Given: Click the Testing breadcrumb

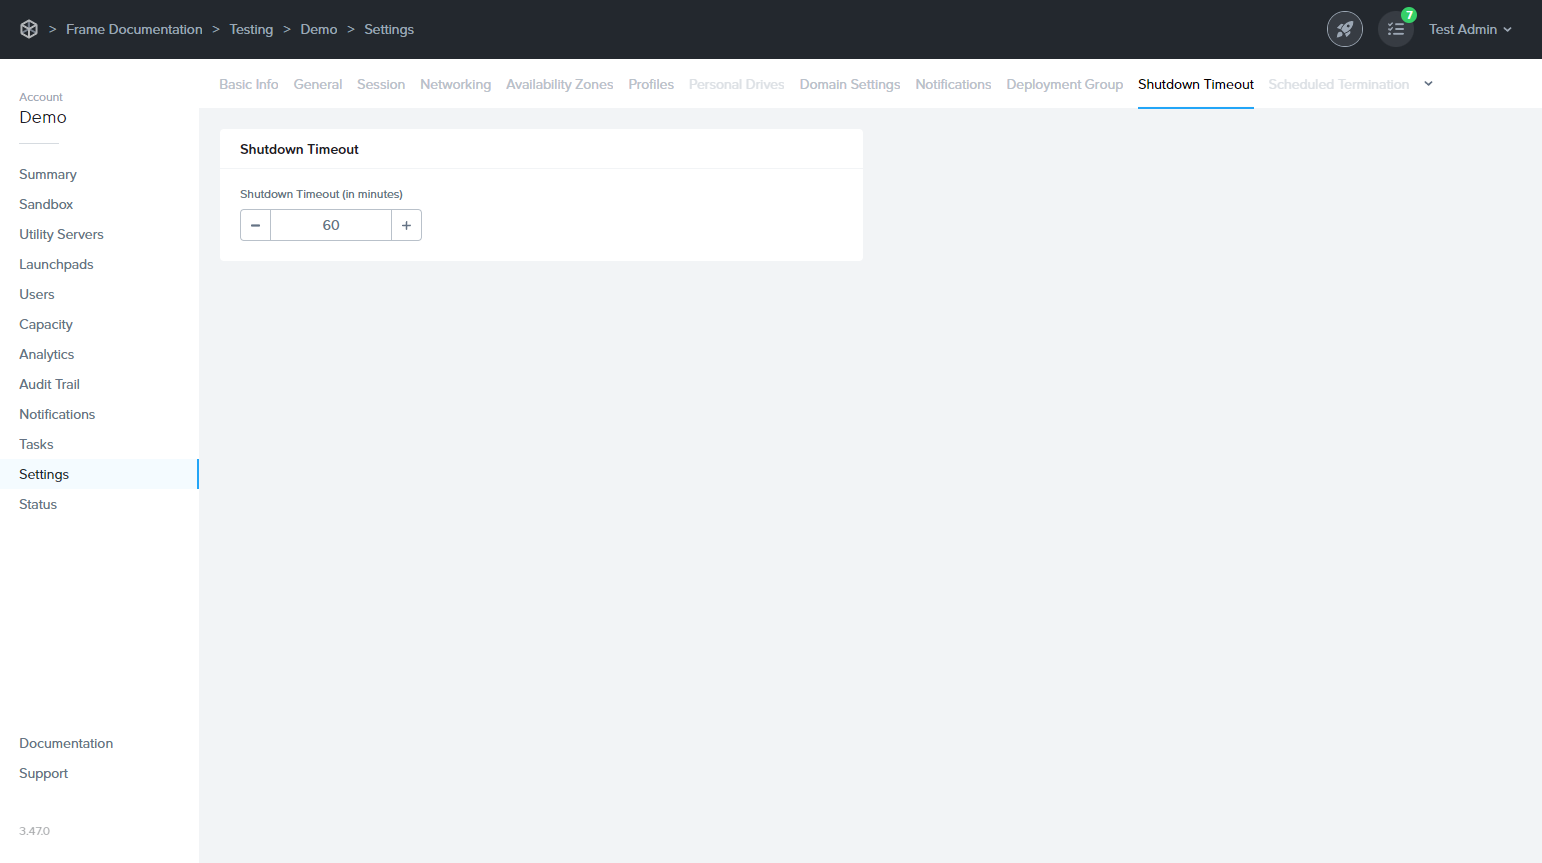Looking at the screenshot, I should [251, 29].
